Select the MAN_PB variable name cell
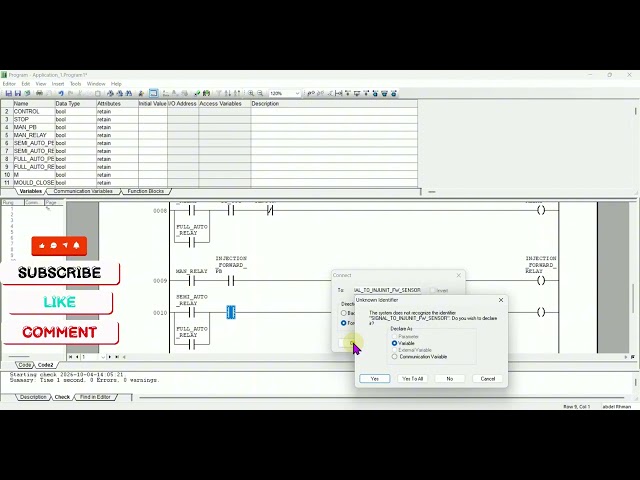 click(34, 127)
